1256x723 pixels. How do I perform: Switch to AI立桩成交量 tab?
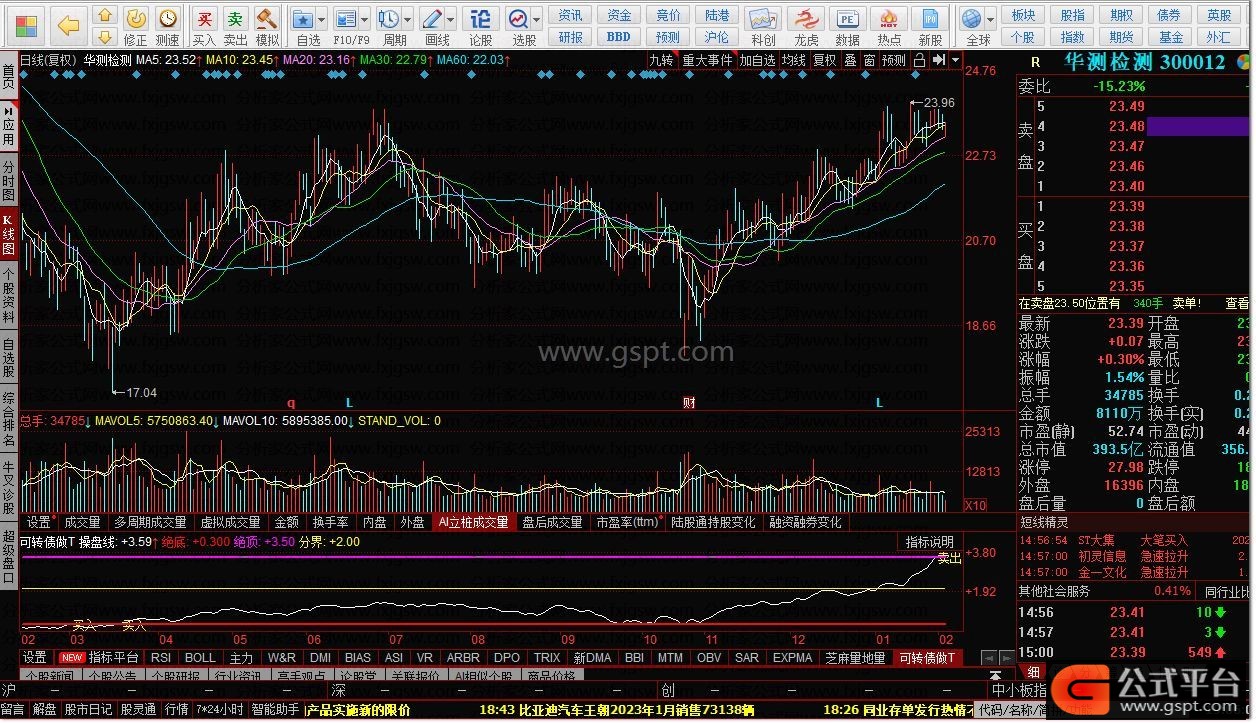coord(473,522)
